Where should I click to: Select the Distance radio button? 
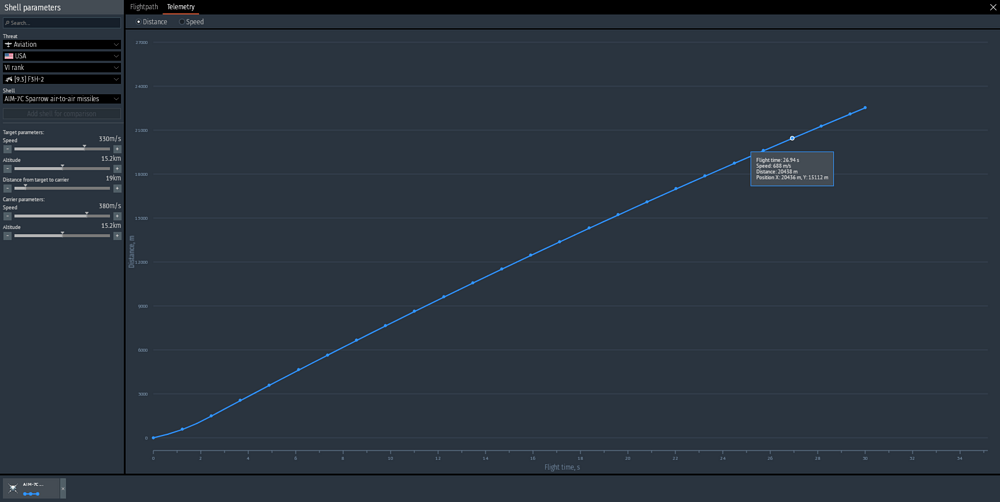139,22
